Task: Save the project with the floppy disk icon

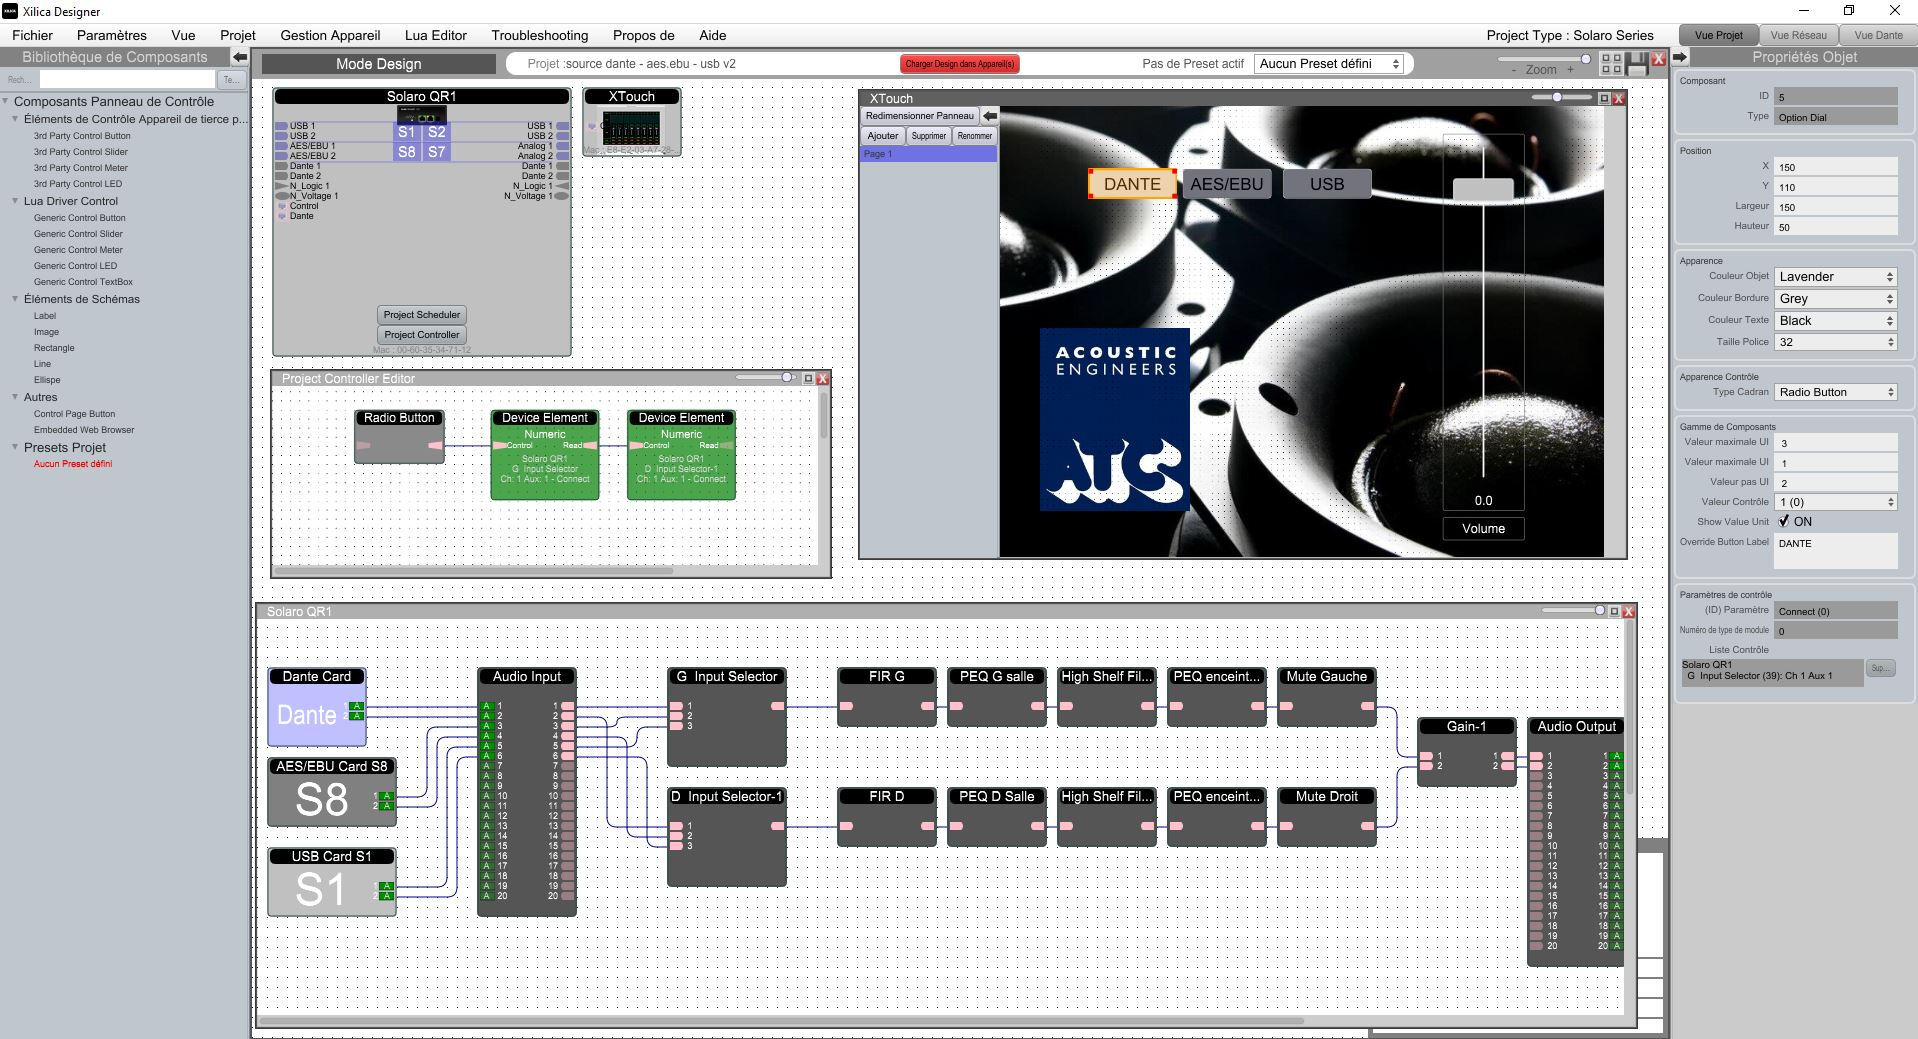Action: tap(1637, 64)
